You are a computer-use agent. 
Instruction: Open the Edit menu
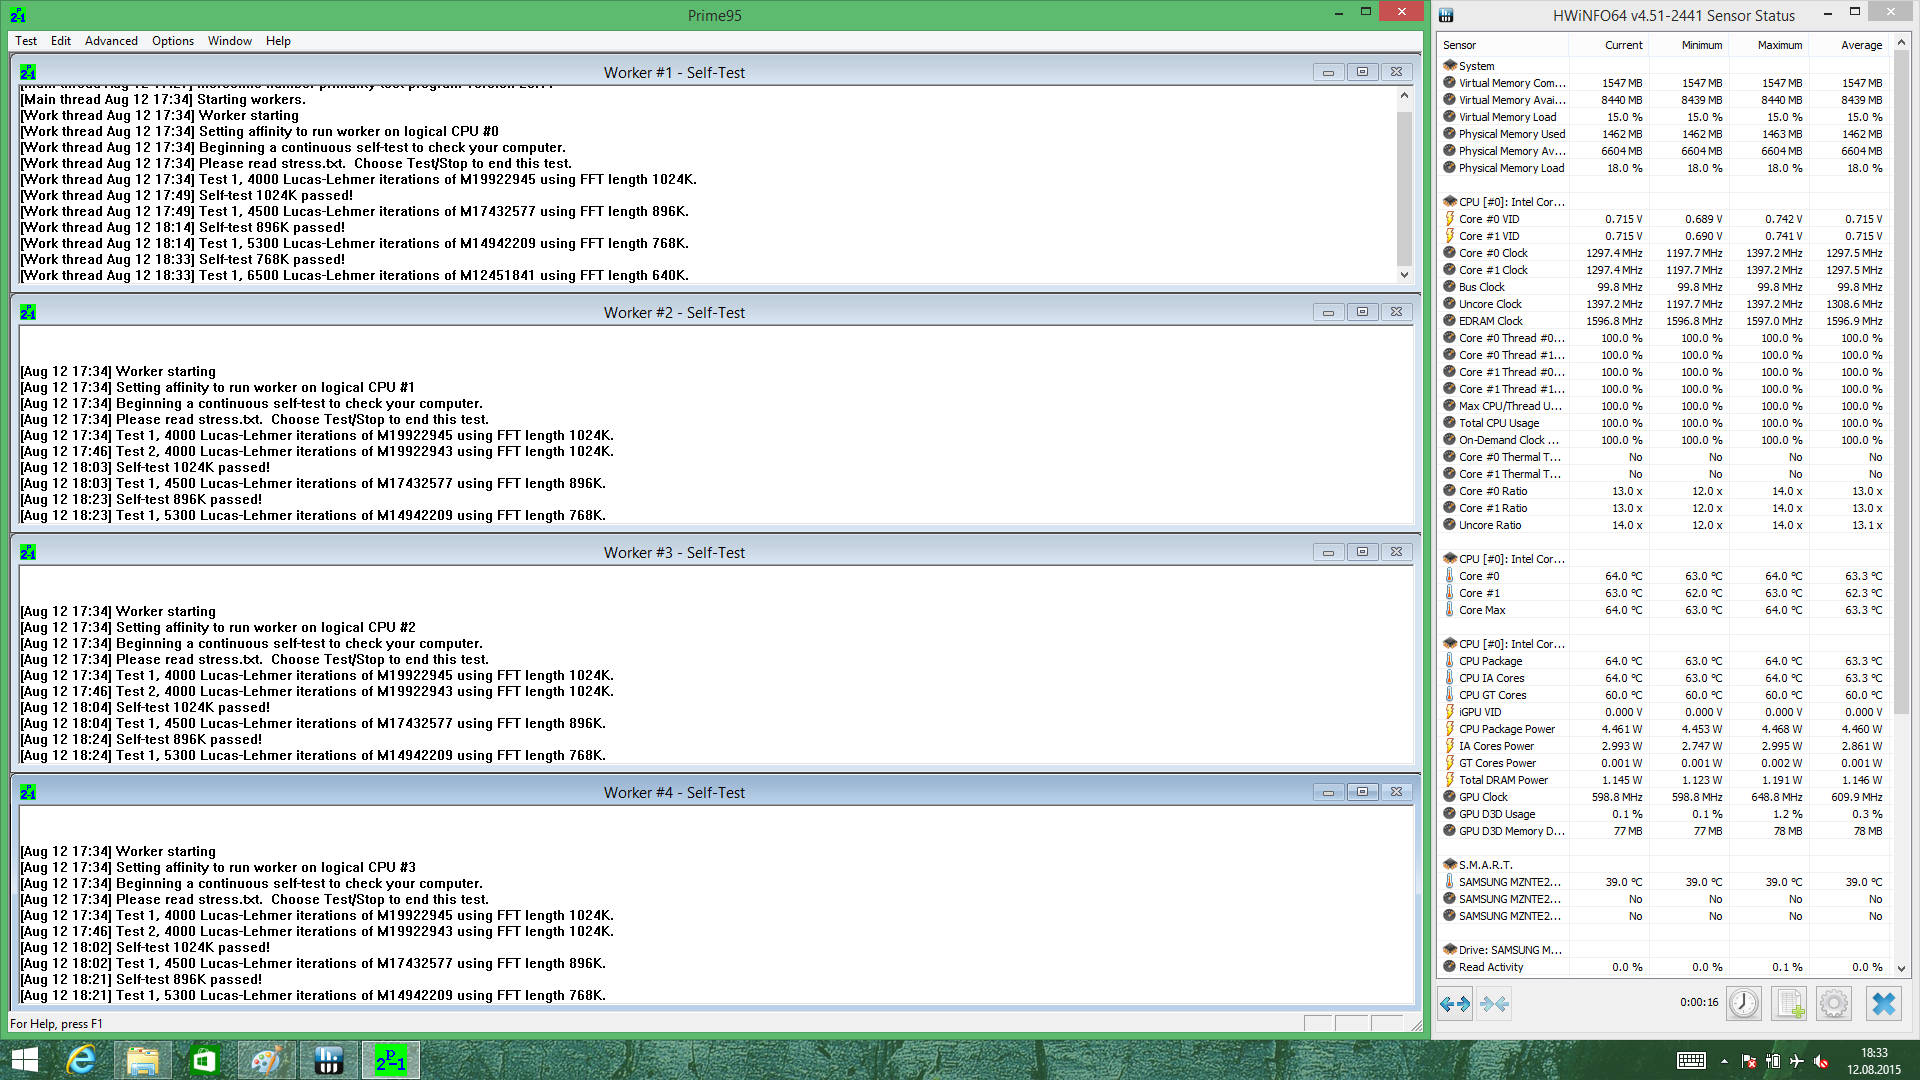(x=61, y=41)
